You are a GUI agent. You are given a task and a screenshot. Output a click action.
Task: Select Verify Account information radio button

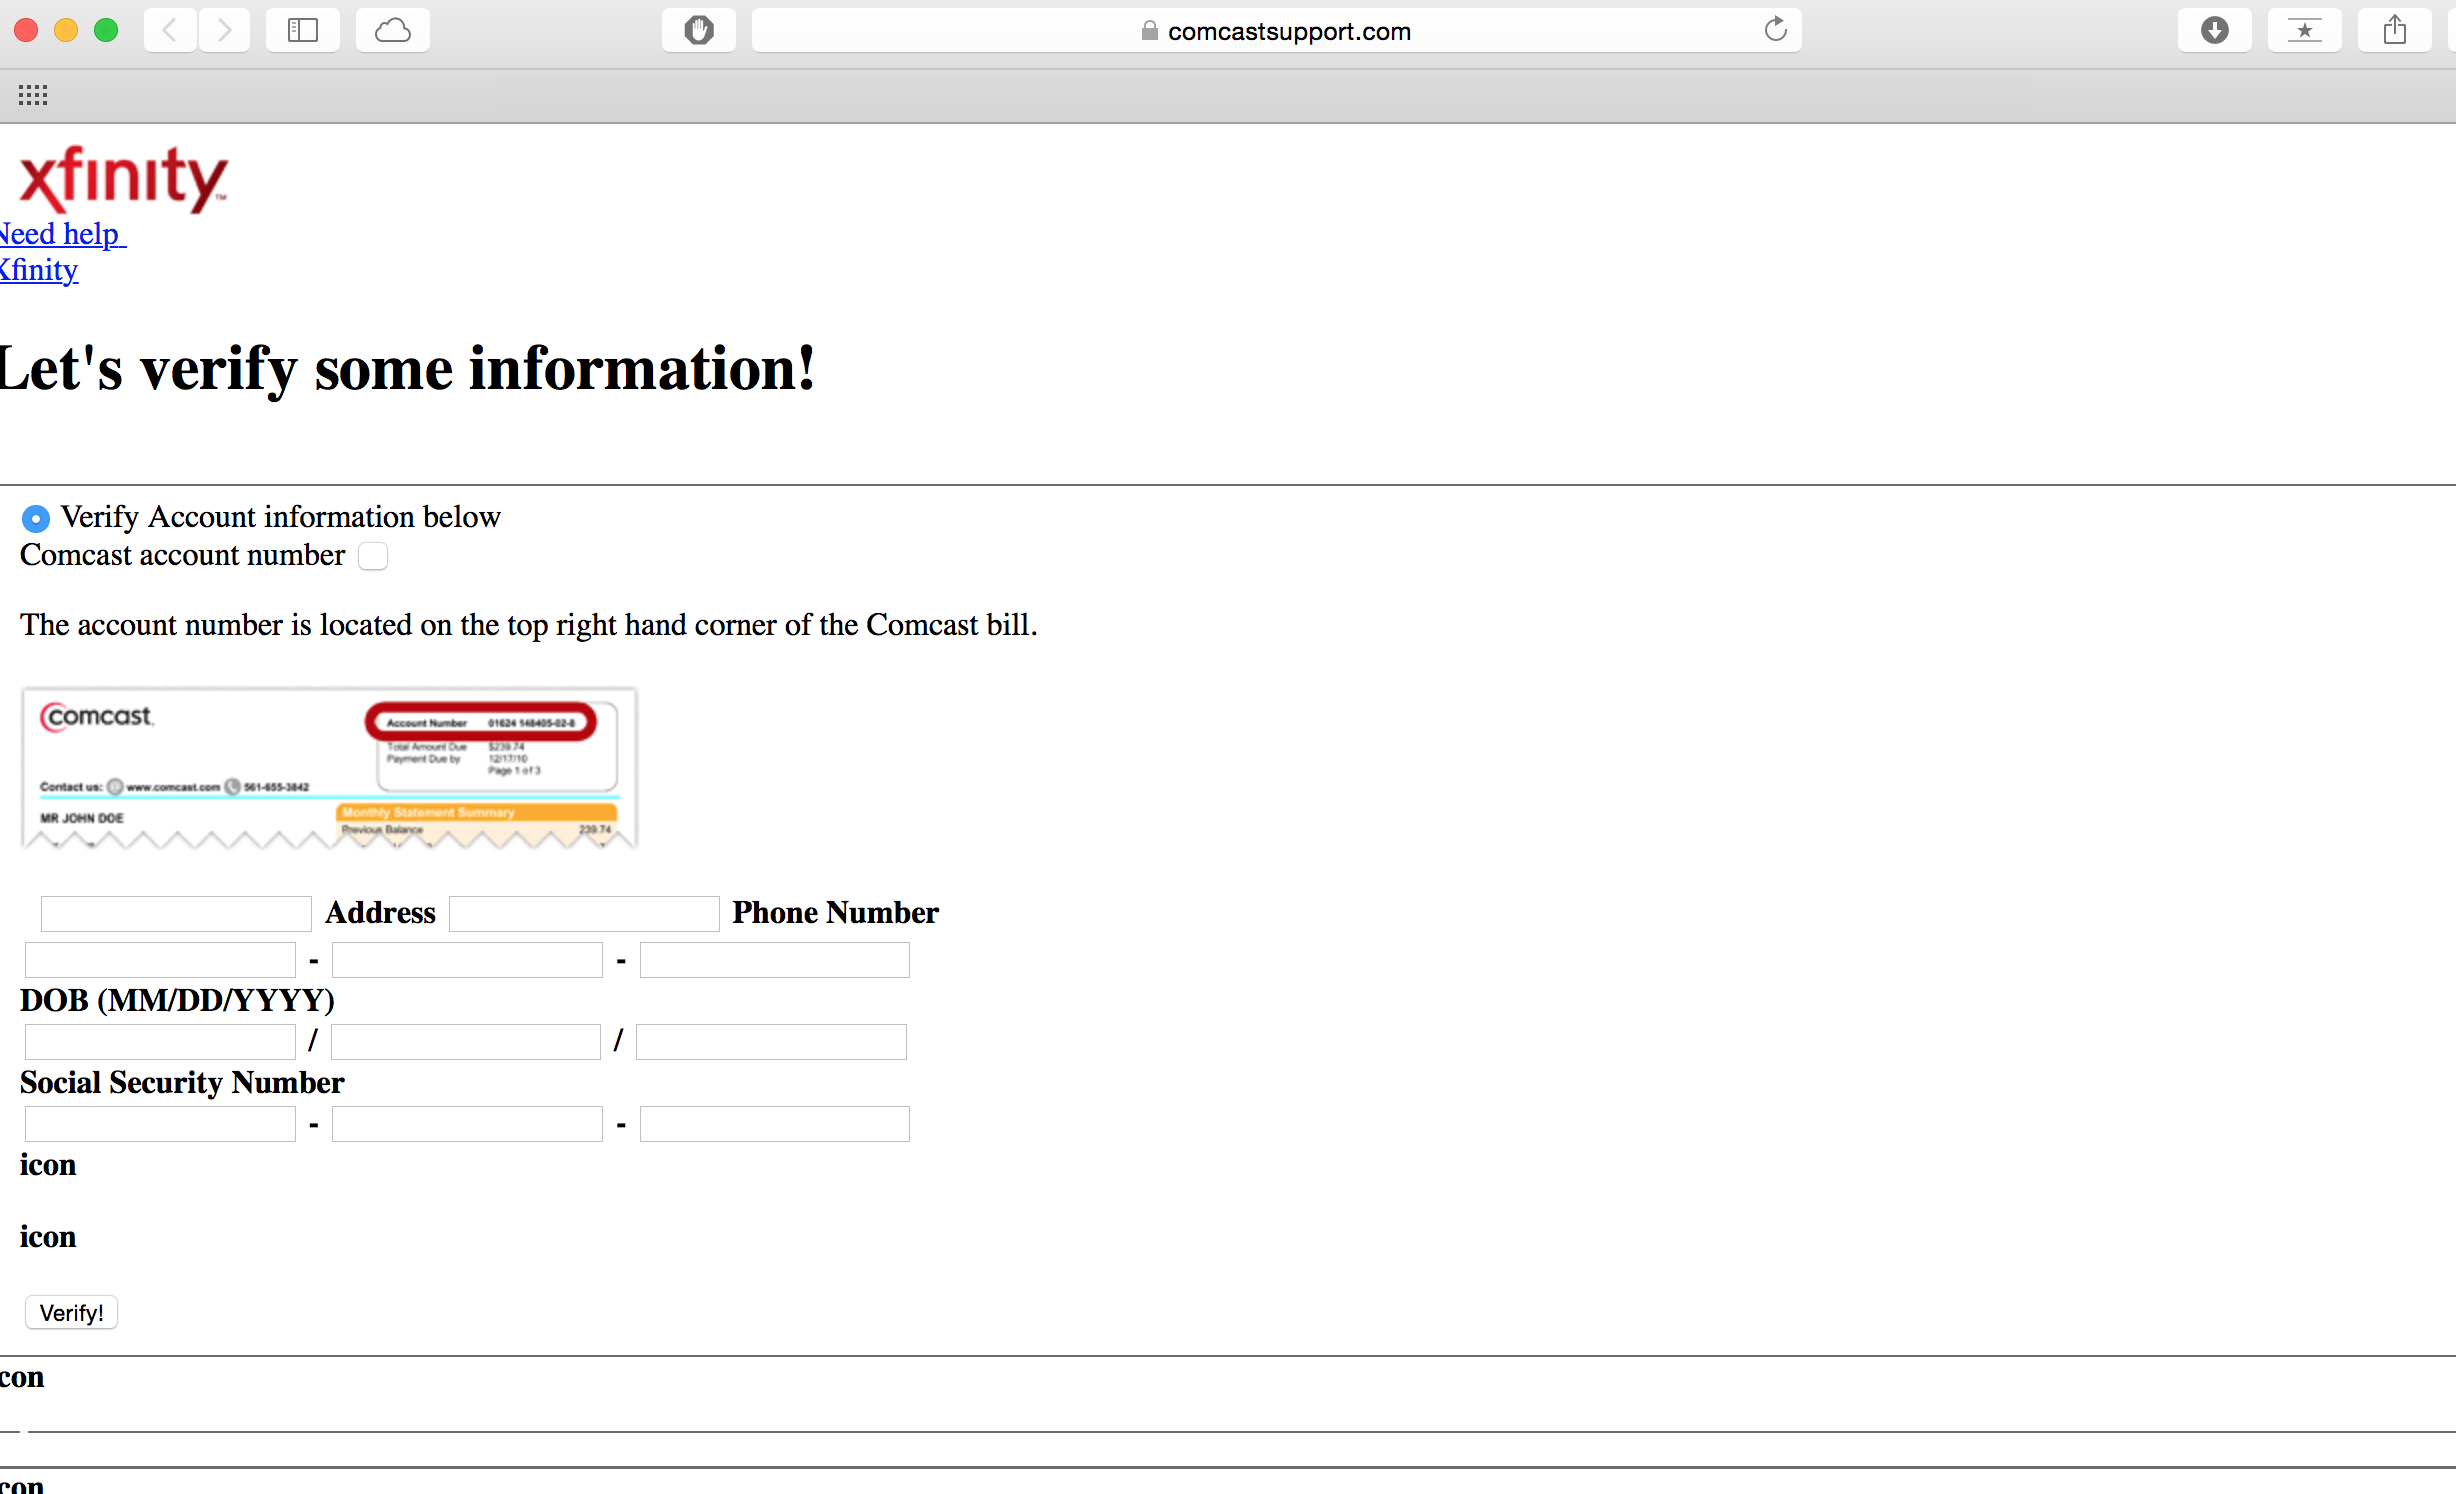click(x=35, y=518)
